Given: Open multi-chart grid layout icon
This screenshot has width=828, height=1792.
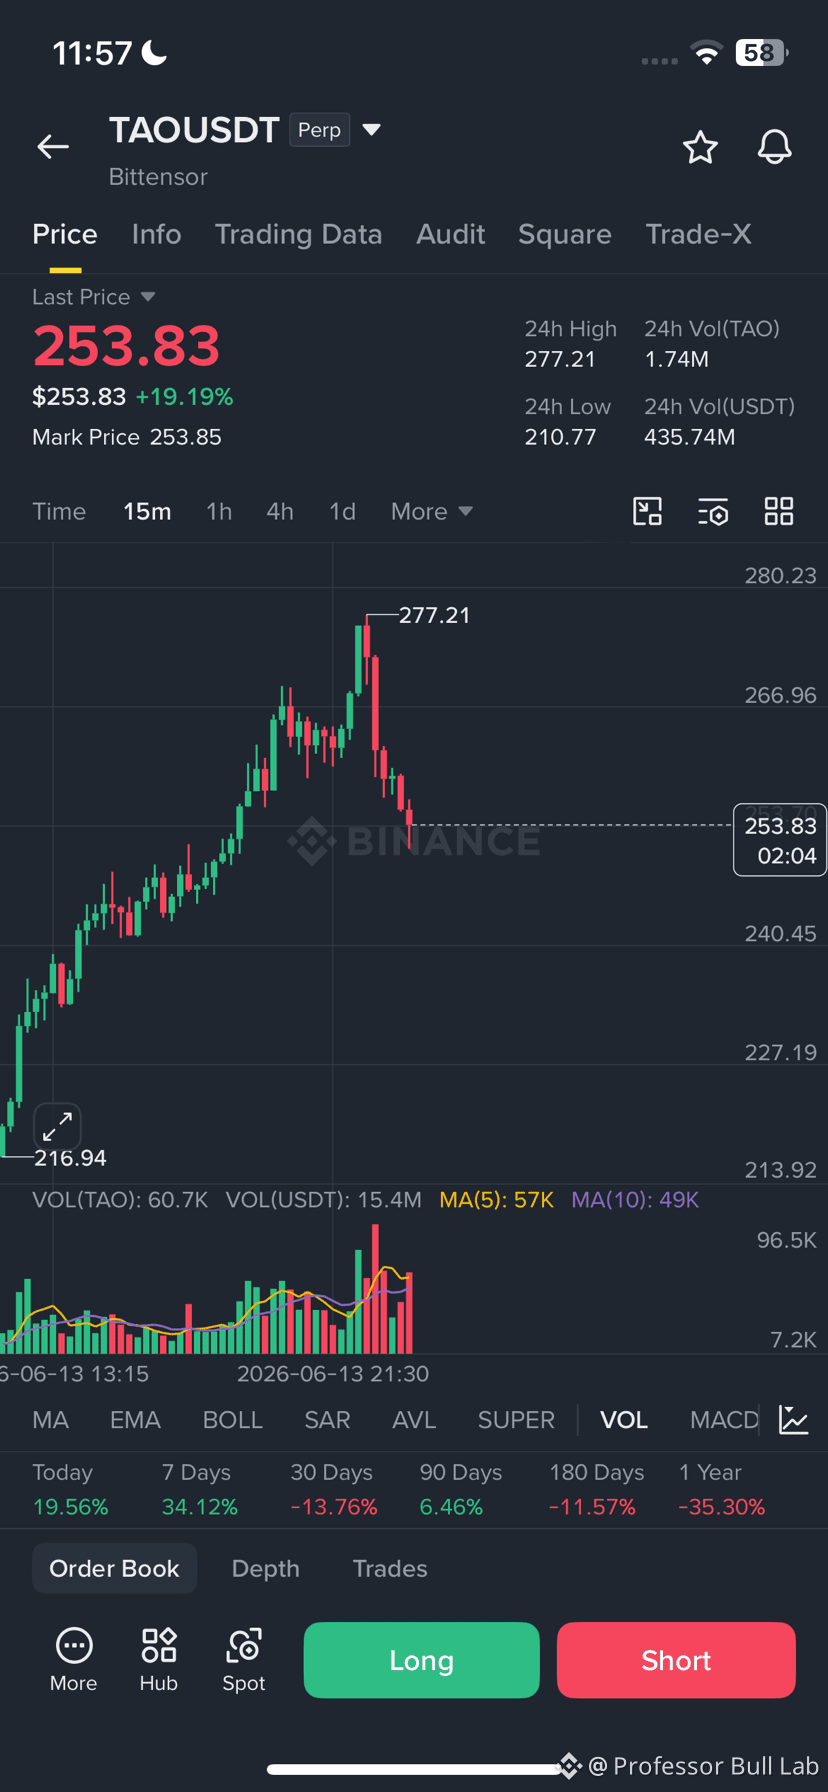Looking at the screenshot, I should pyautogui.click(x=779, y=511).
